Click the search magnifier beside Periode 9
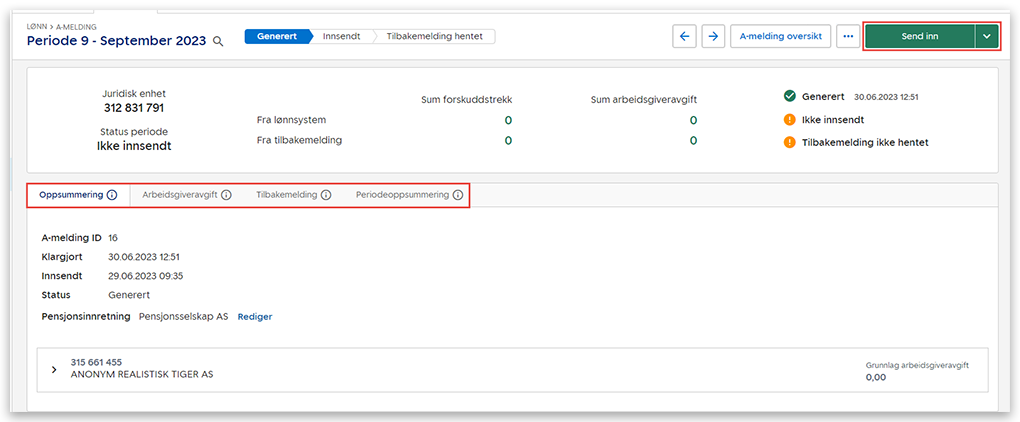The width and height of the screenshot is (1020, 422). pyautogui.click(x=217, y=42)
